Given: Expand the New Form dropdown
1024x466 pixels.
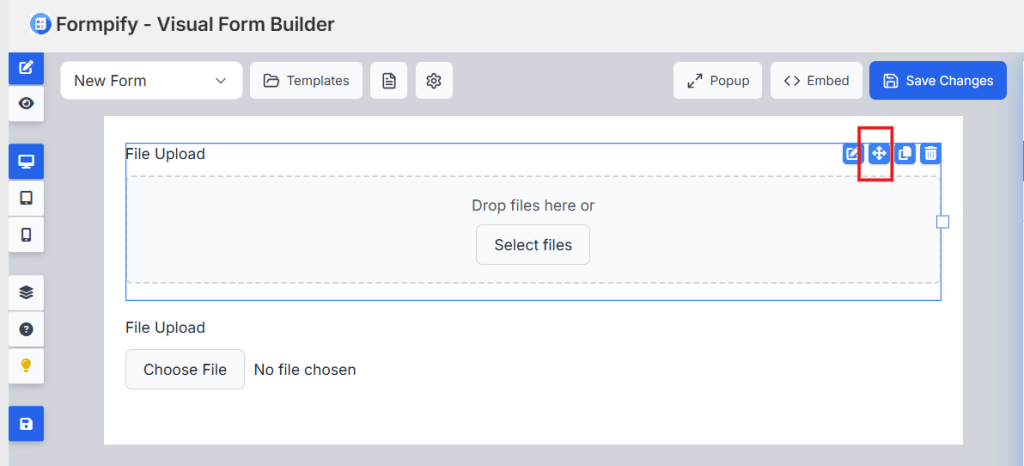Looking at the screenshot, I should point(151,81).
